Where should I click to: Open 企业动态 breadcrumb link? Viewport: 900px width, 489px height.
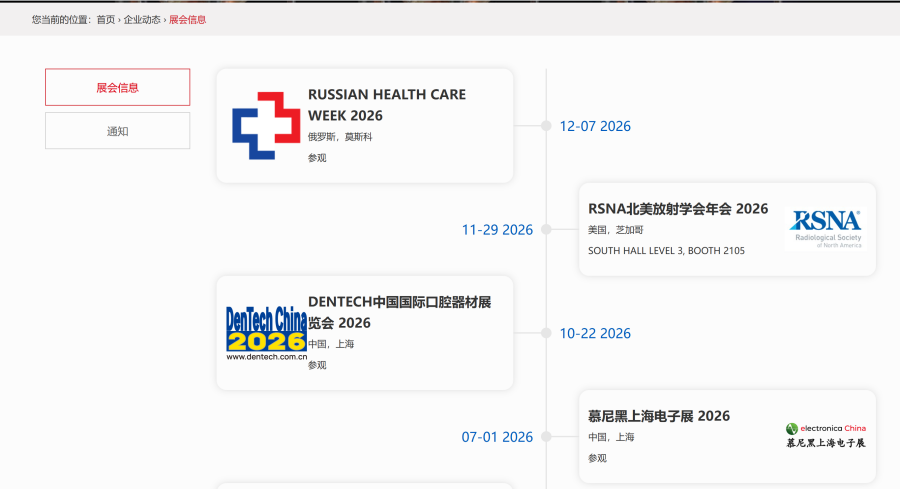coord(142,20)
